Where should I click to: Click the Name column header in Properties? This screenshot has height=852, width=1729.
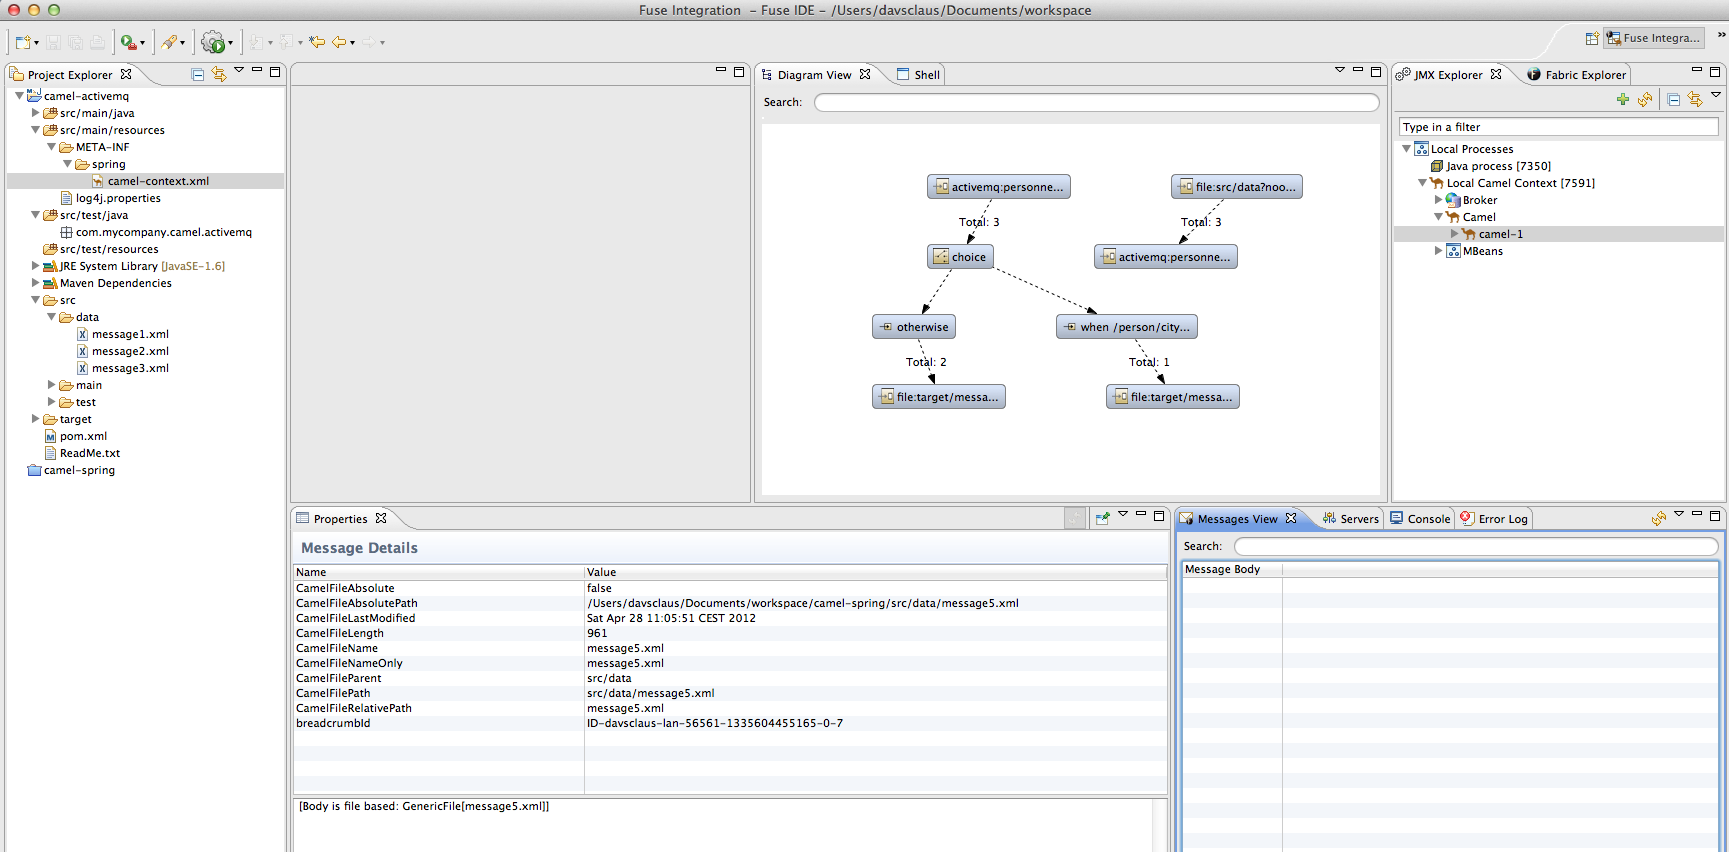439,572
